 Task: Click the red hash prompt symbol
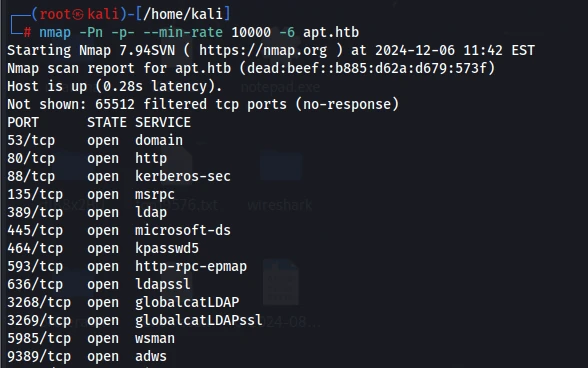pos(27,33)
